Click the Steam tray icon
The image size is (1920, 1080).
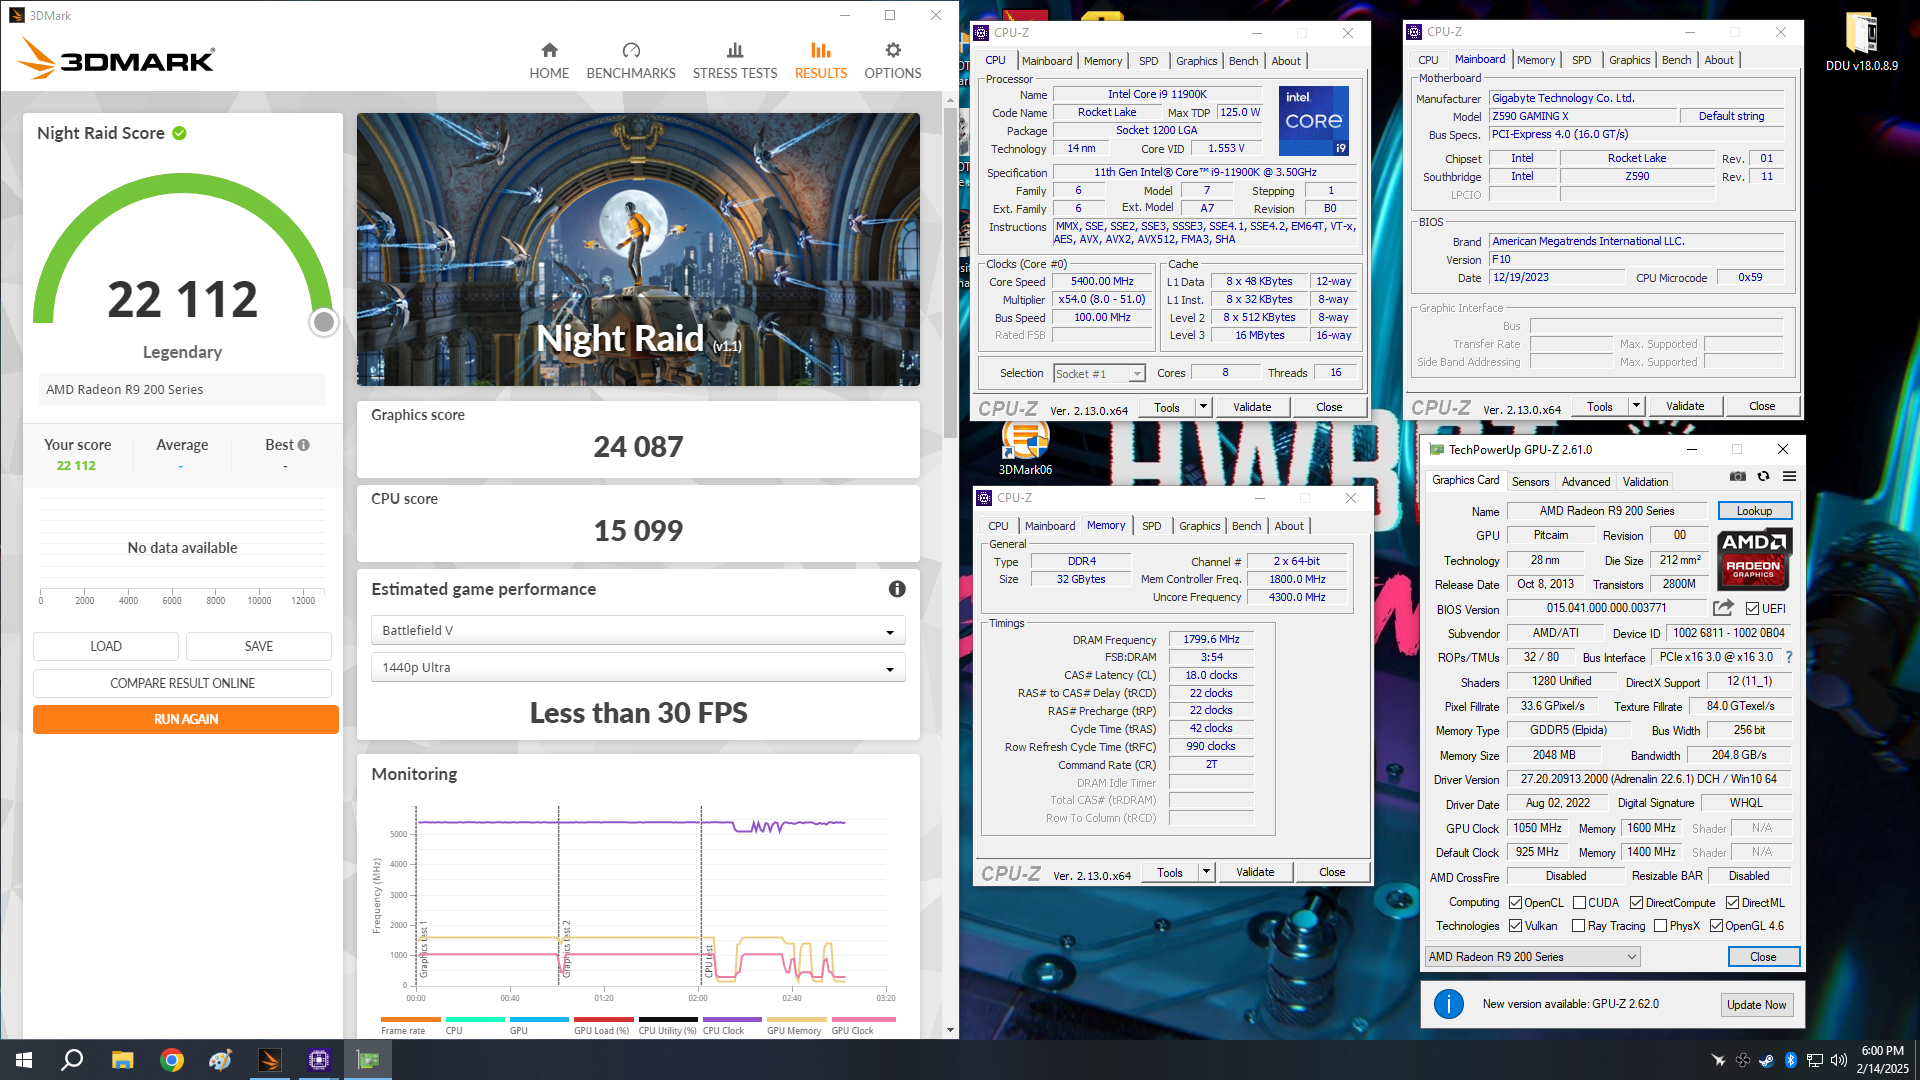click(1767, 1060)
